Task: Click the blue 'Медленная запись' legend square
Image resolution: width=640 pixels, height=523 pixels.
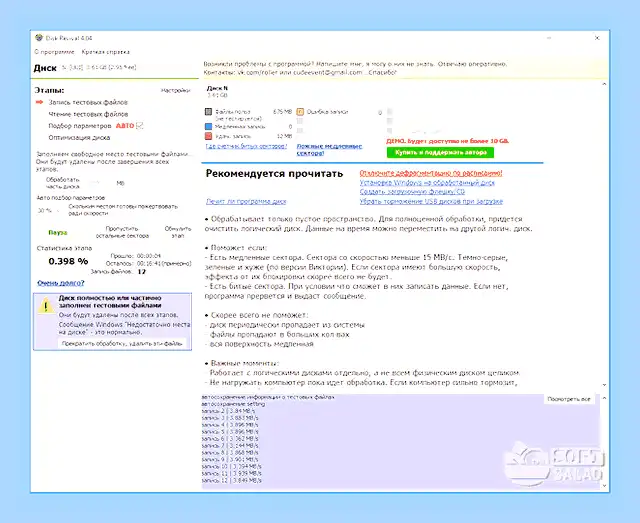Action: tap(209, 127)
